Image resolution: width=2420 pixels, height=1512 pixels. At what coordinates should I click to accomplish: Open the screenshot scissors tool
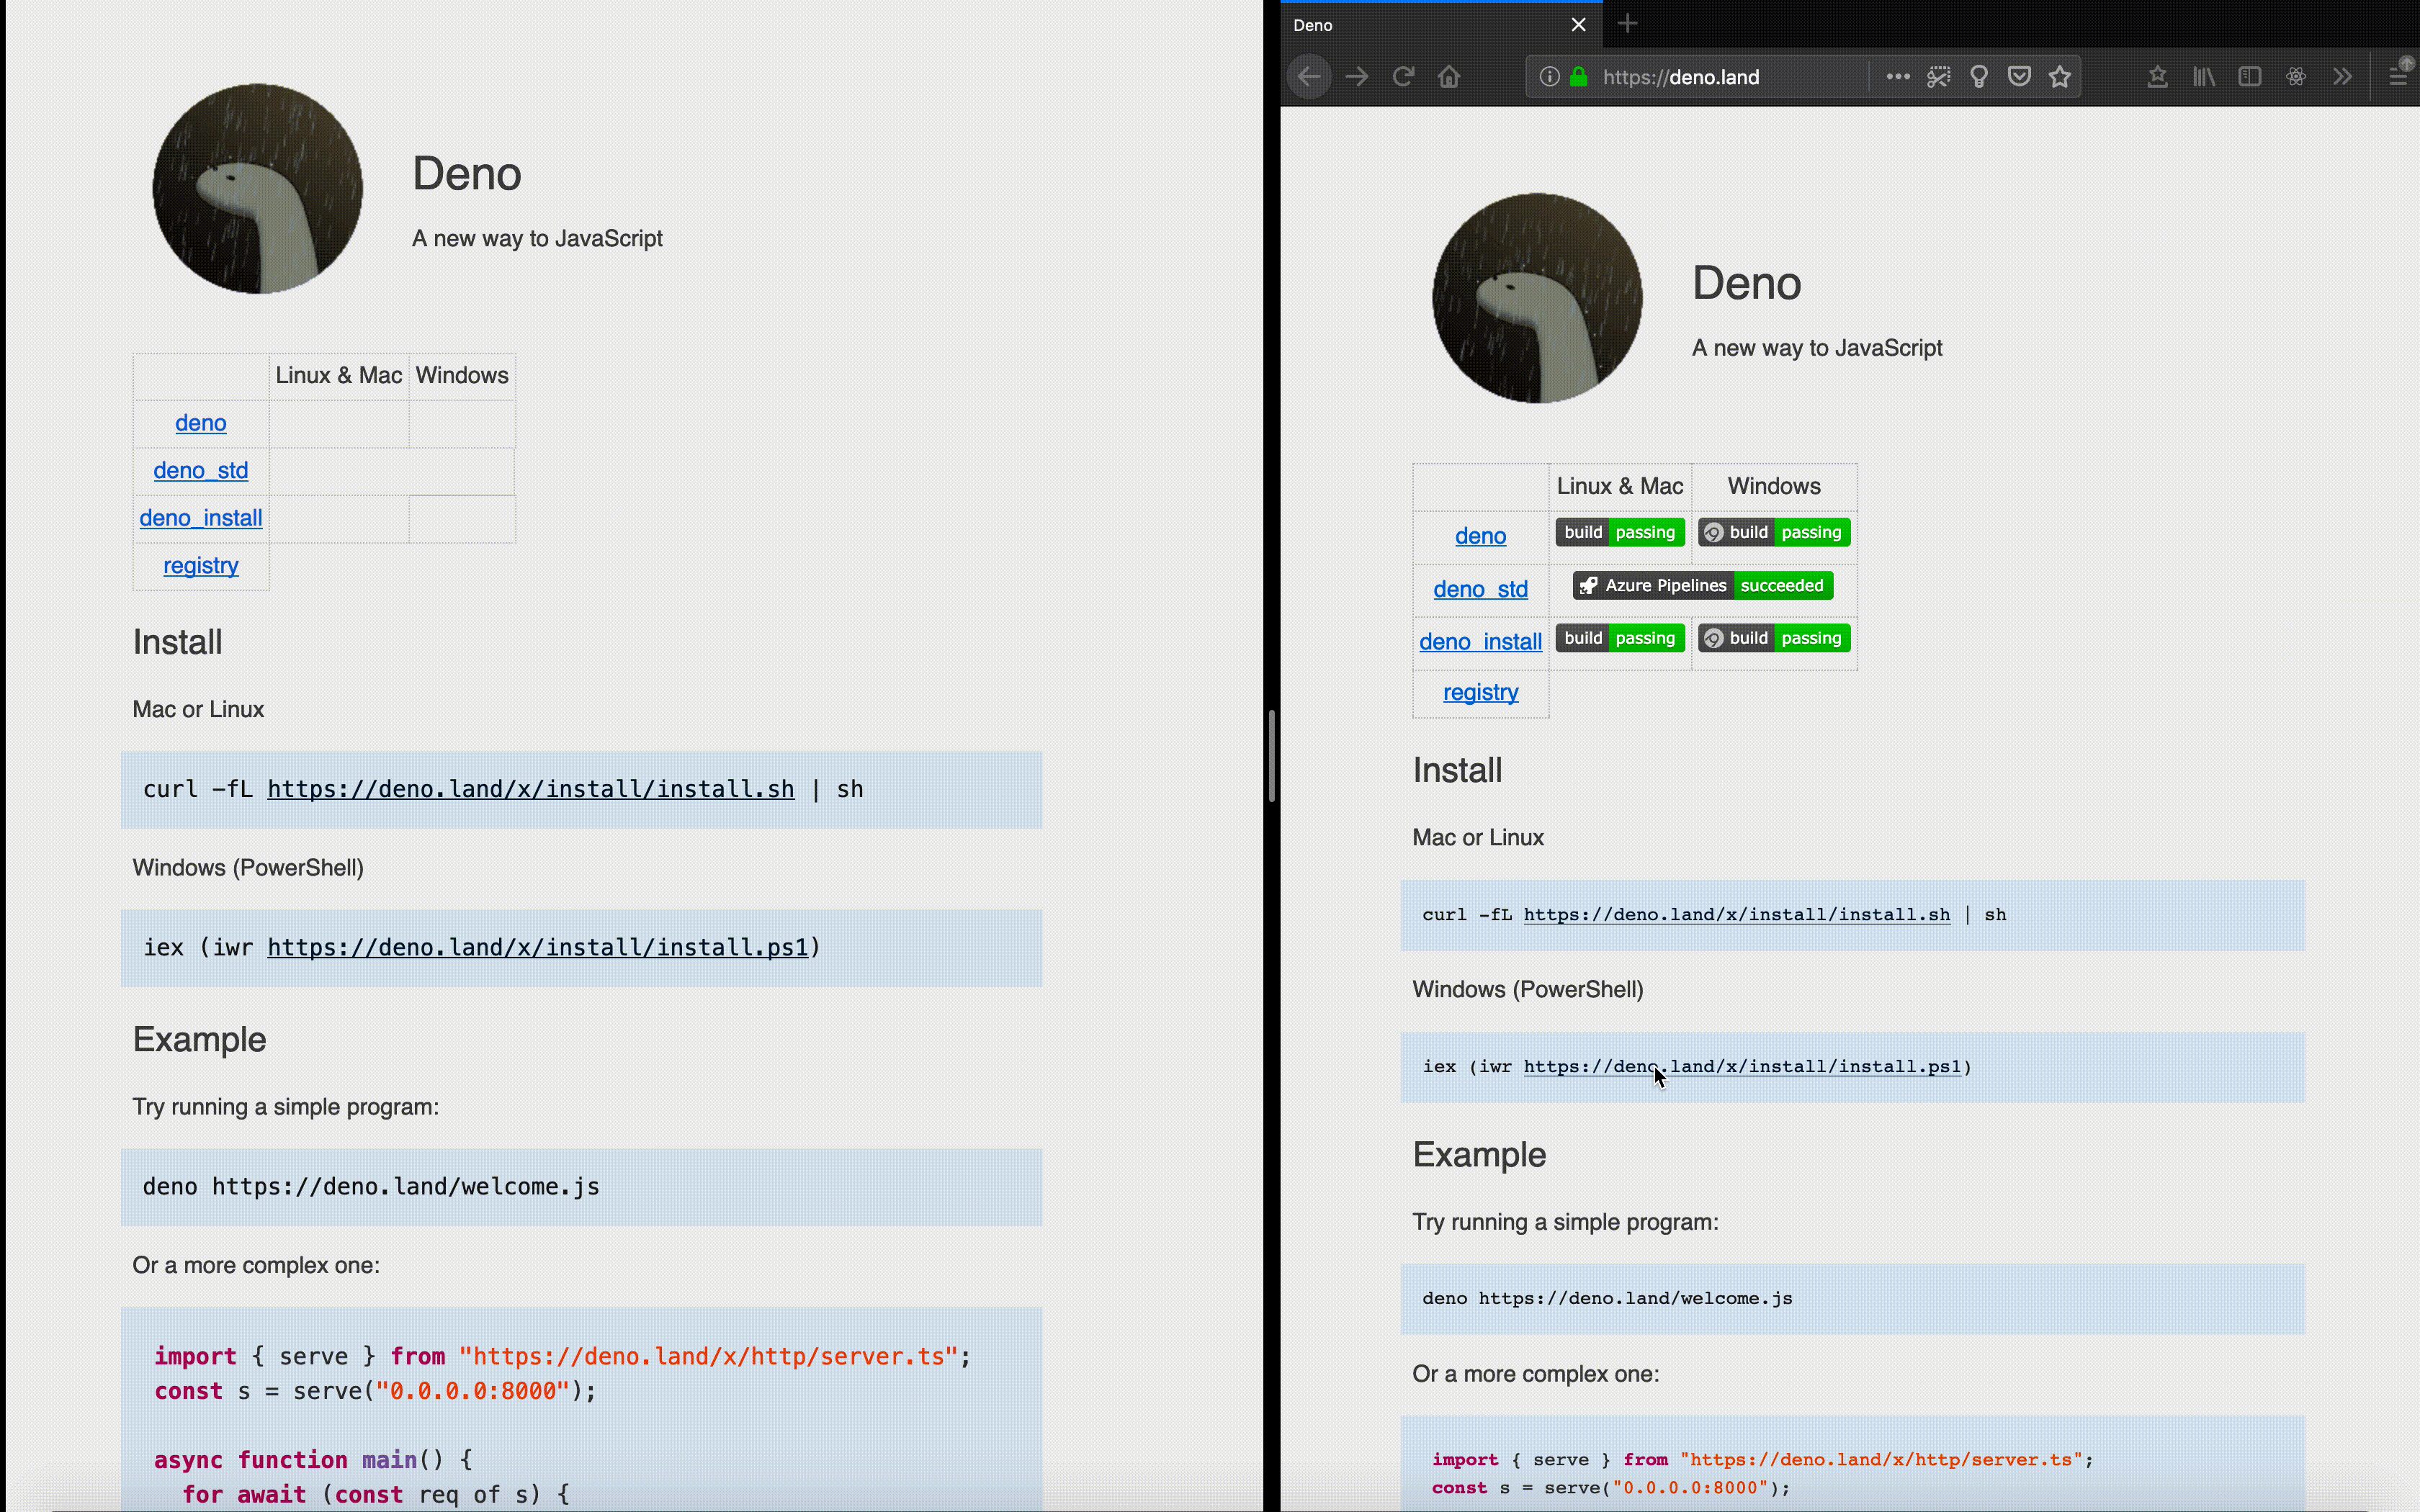tap(1938, 77)
